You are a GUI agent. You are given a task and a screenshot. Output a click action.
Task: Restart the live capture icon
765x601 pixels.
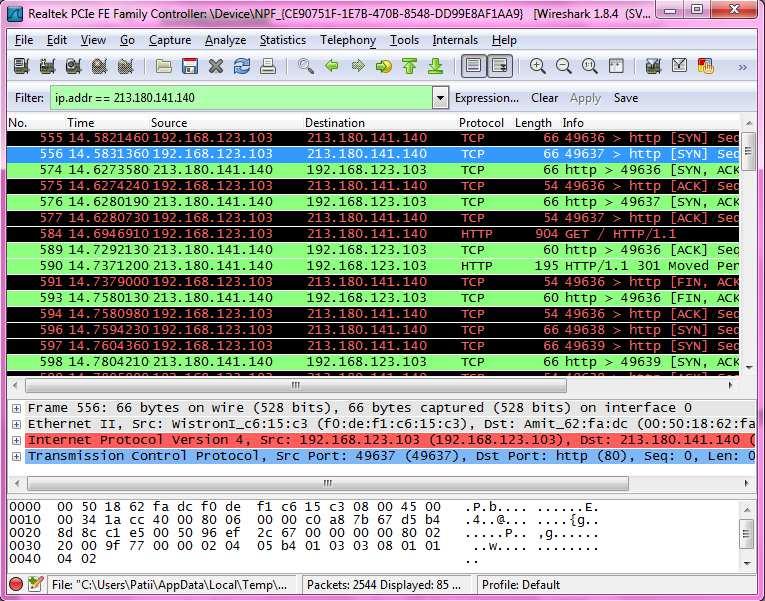[125, 66]
